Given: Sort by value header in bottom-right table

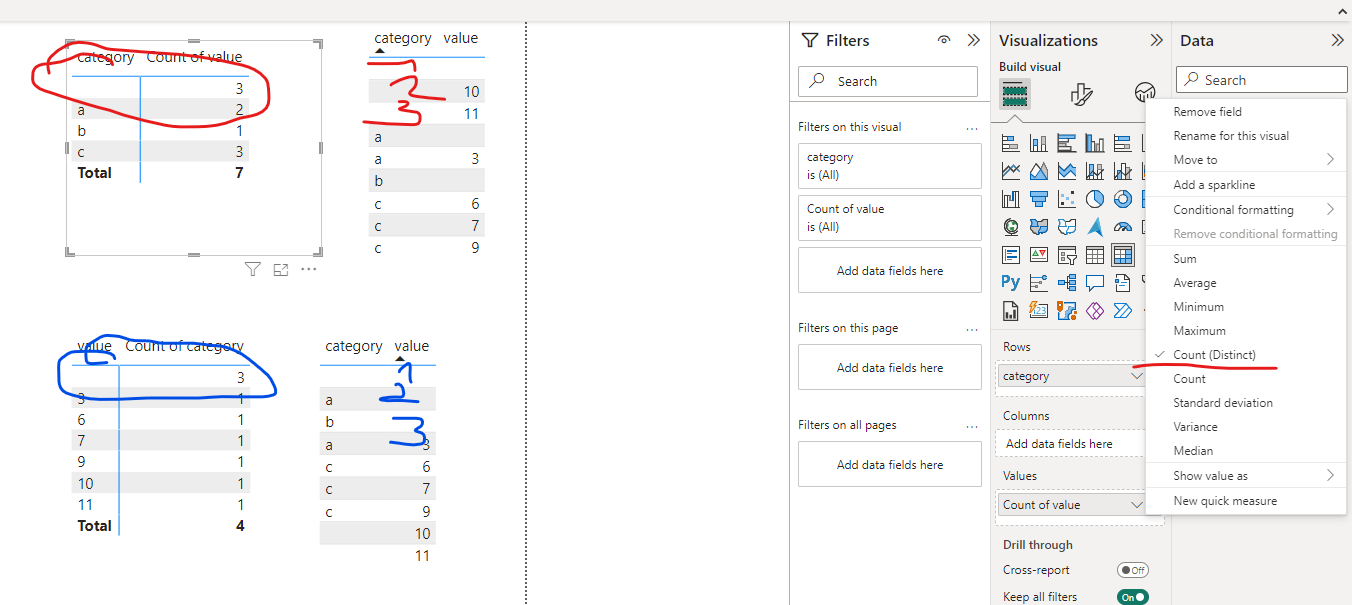Looking at the screenshot, I should click(x=412, y=346).
